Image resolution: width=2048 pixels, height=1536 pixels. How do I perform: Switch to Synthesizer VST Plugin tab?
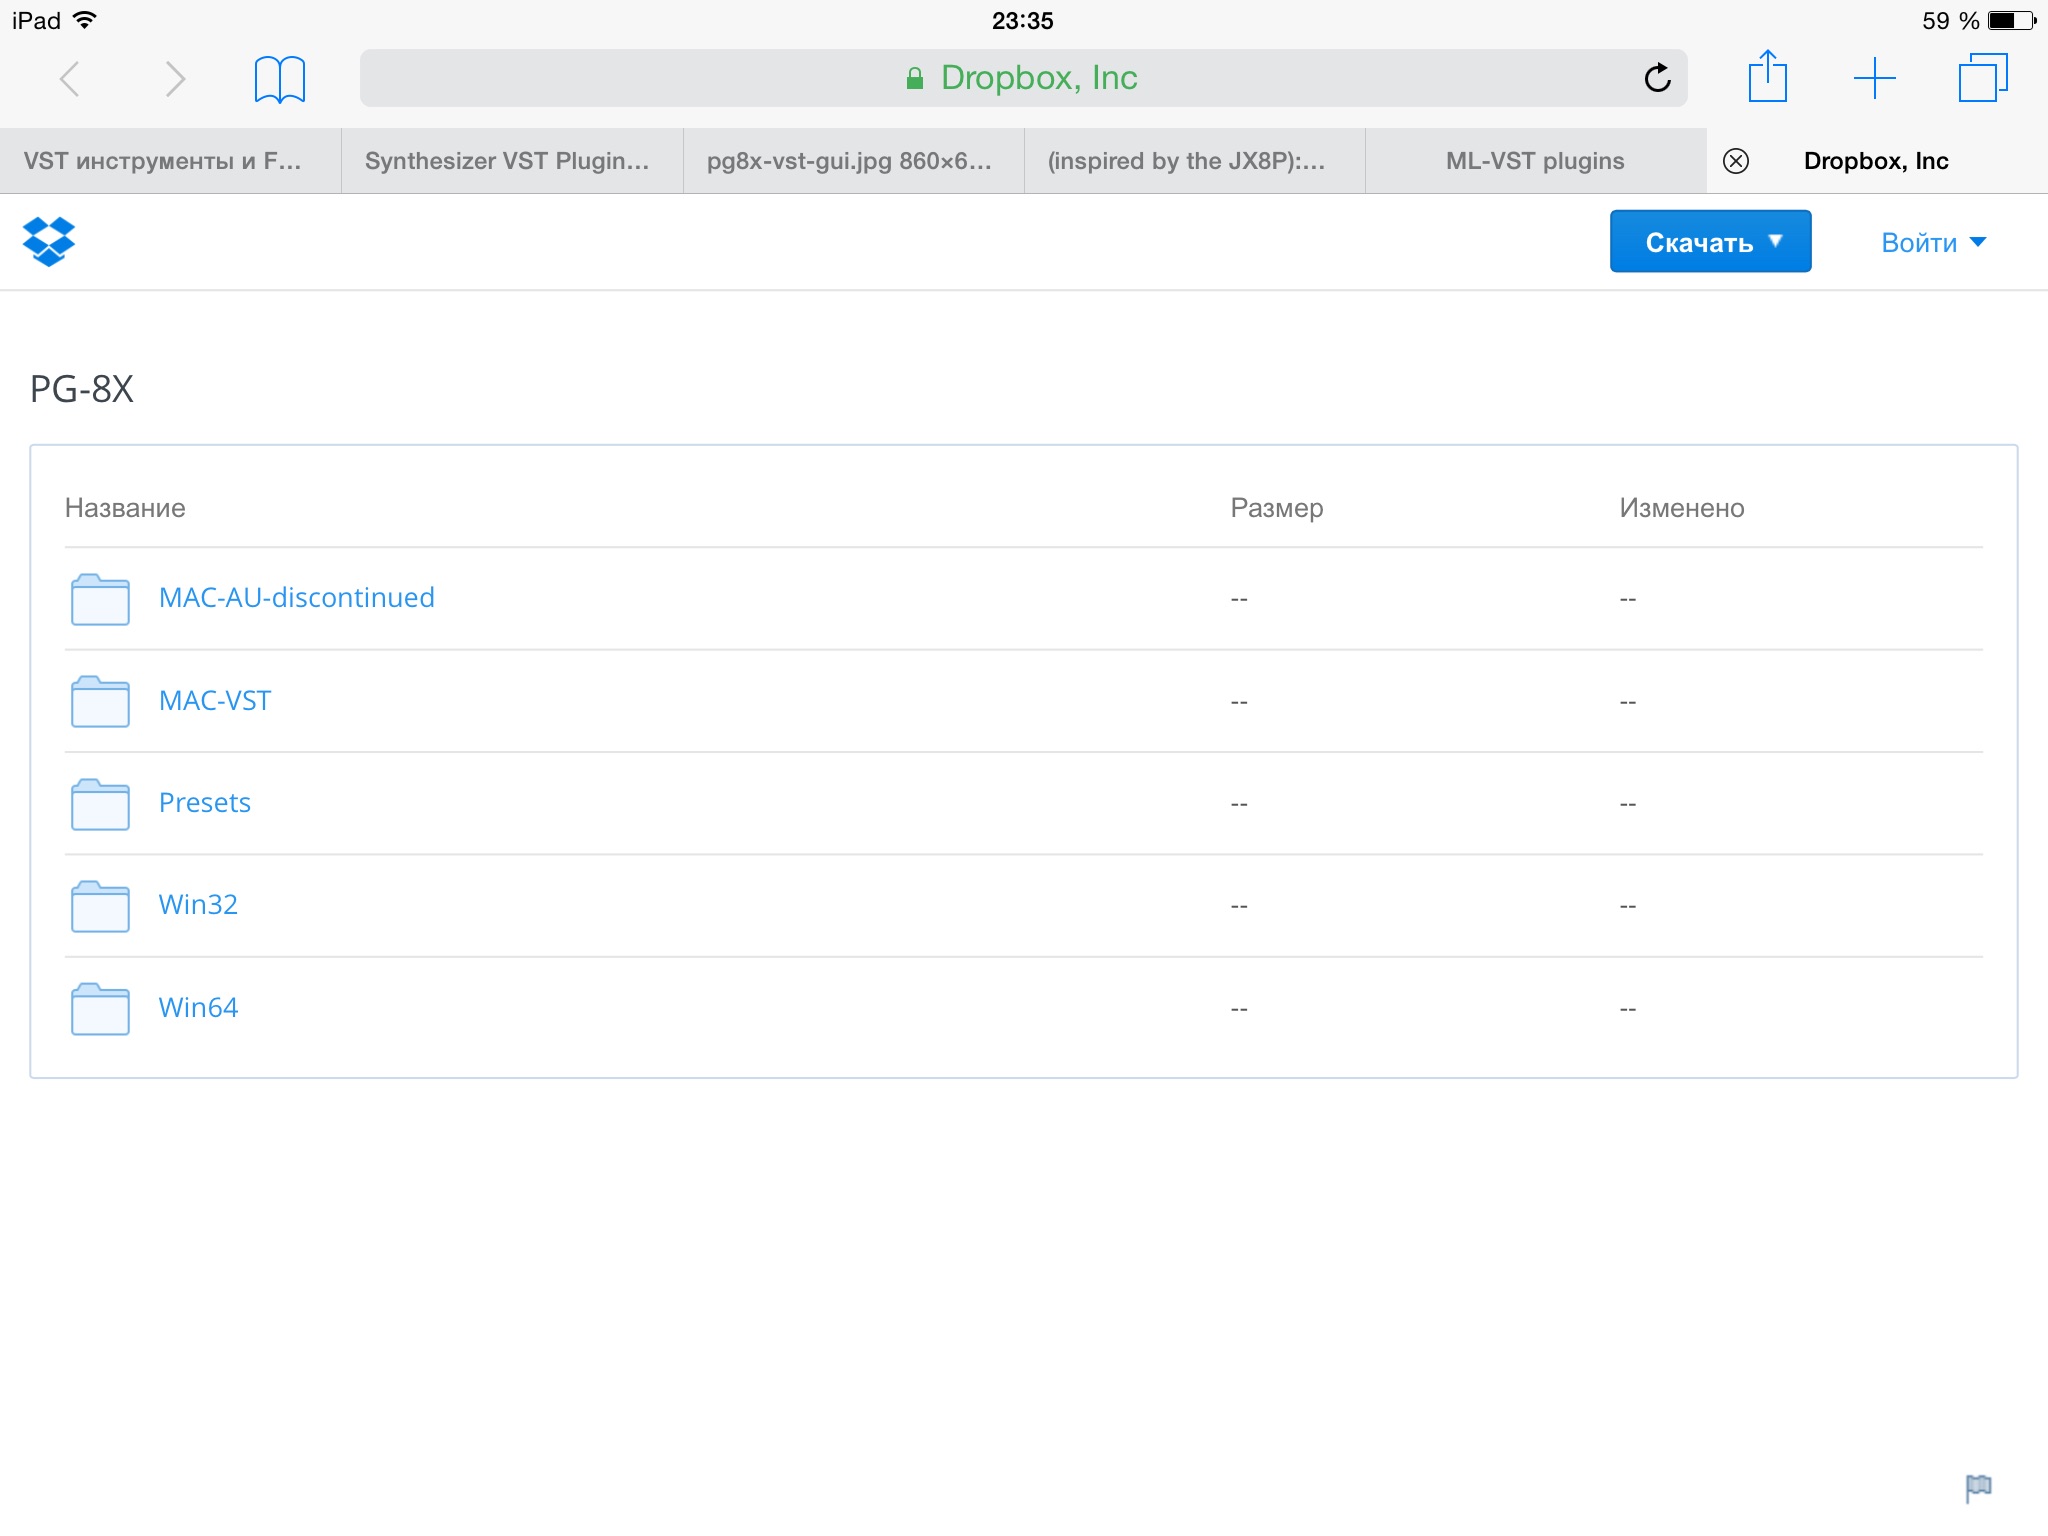(x=507, y=161)
